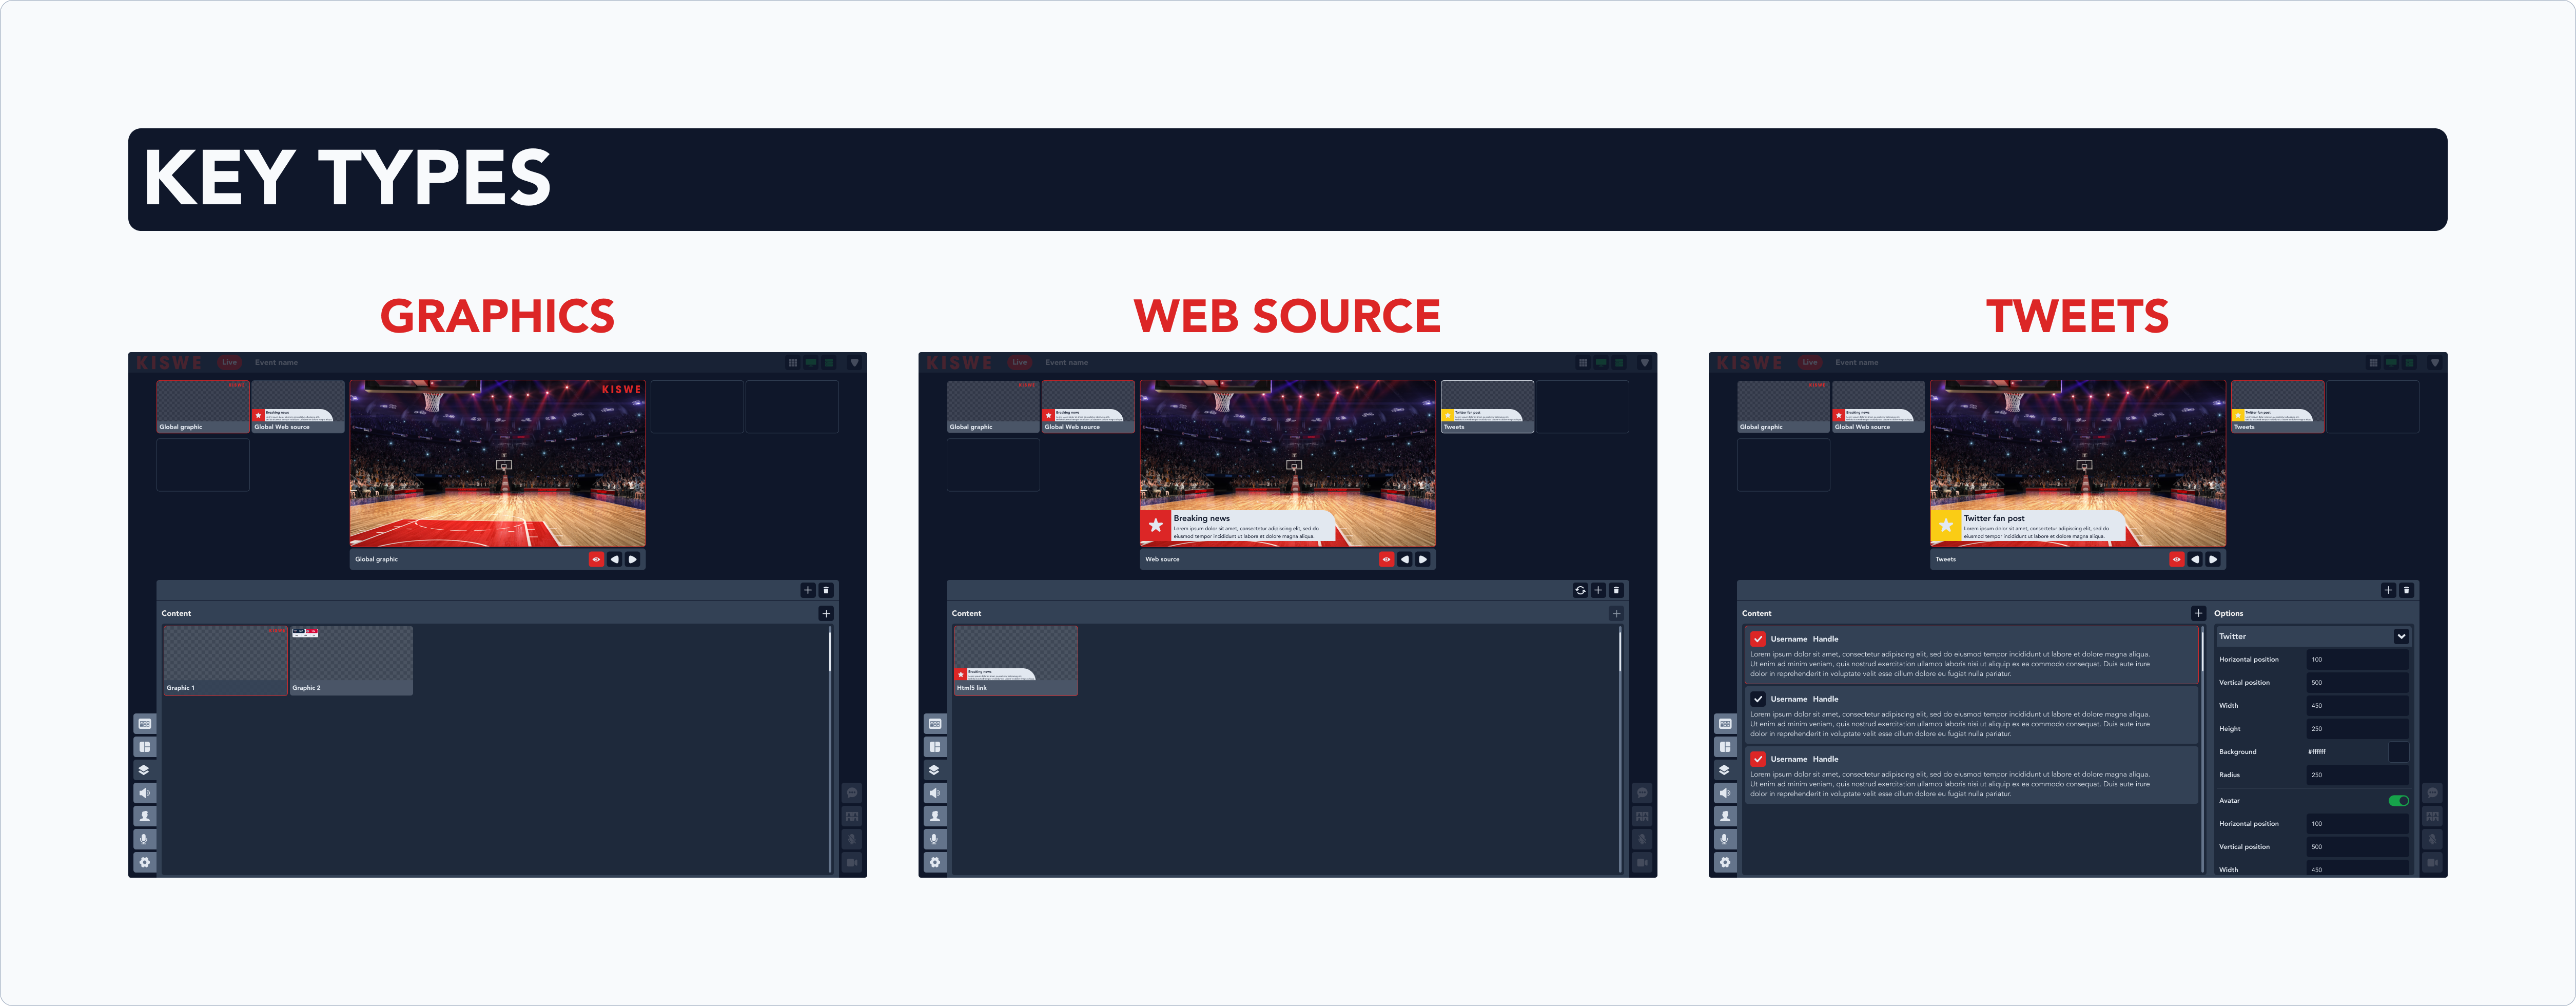Screen dimensions: 2576x1006
Task: Select Tweets key thumbnail in Tweets mockup
Action: coord(2277,406)
